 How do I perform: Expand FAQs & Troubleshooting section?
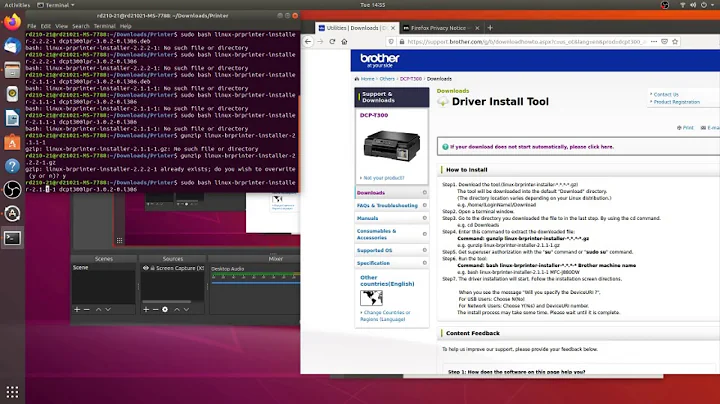[x=424, y=205]
